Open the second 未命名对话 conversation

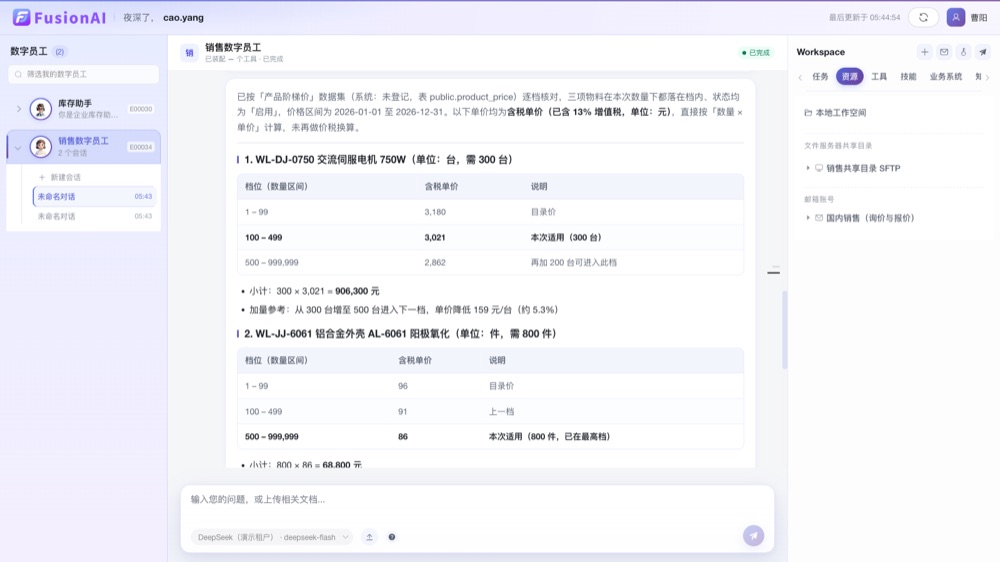coord(94,216)
